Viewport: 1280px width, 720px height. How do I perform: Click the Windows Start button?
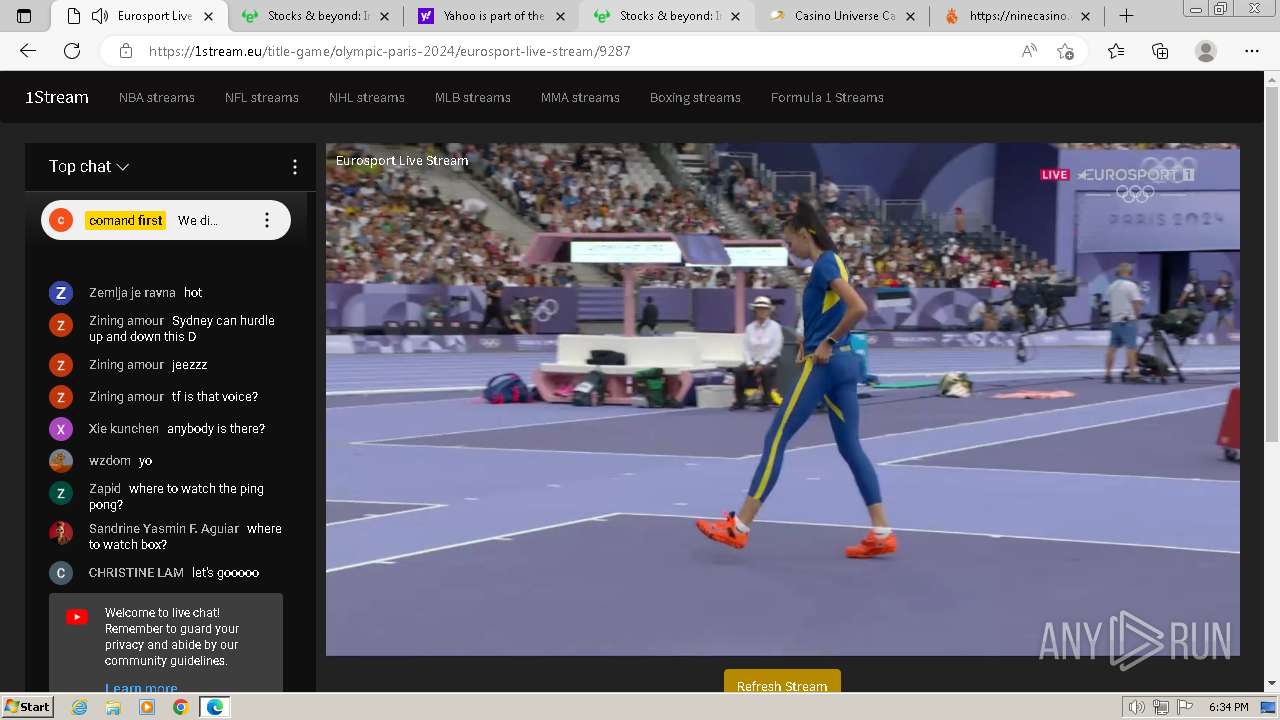(x=27, y=707)
